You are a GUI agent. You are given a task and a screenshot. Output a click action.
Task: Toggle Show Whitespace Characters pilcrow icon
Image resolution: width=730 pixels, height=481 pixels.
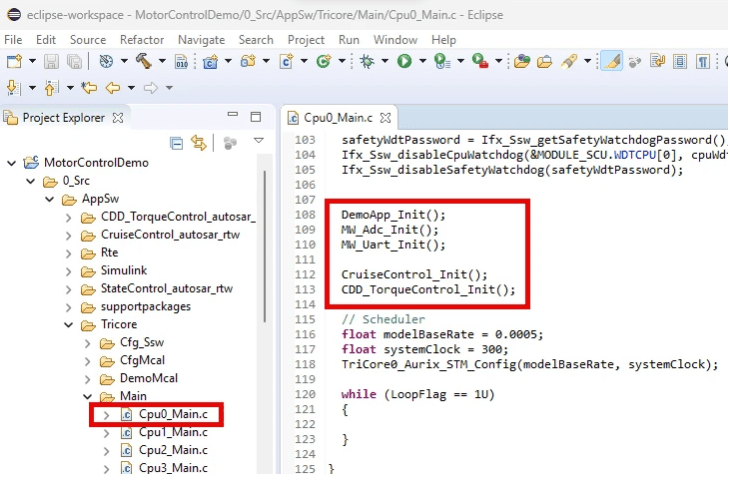[x=703, y=62]
